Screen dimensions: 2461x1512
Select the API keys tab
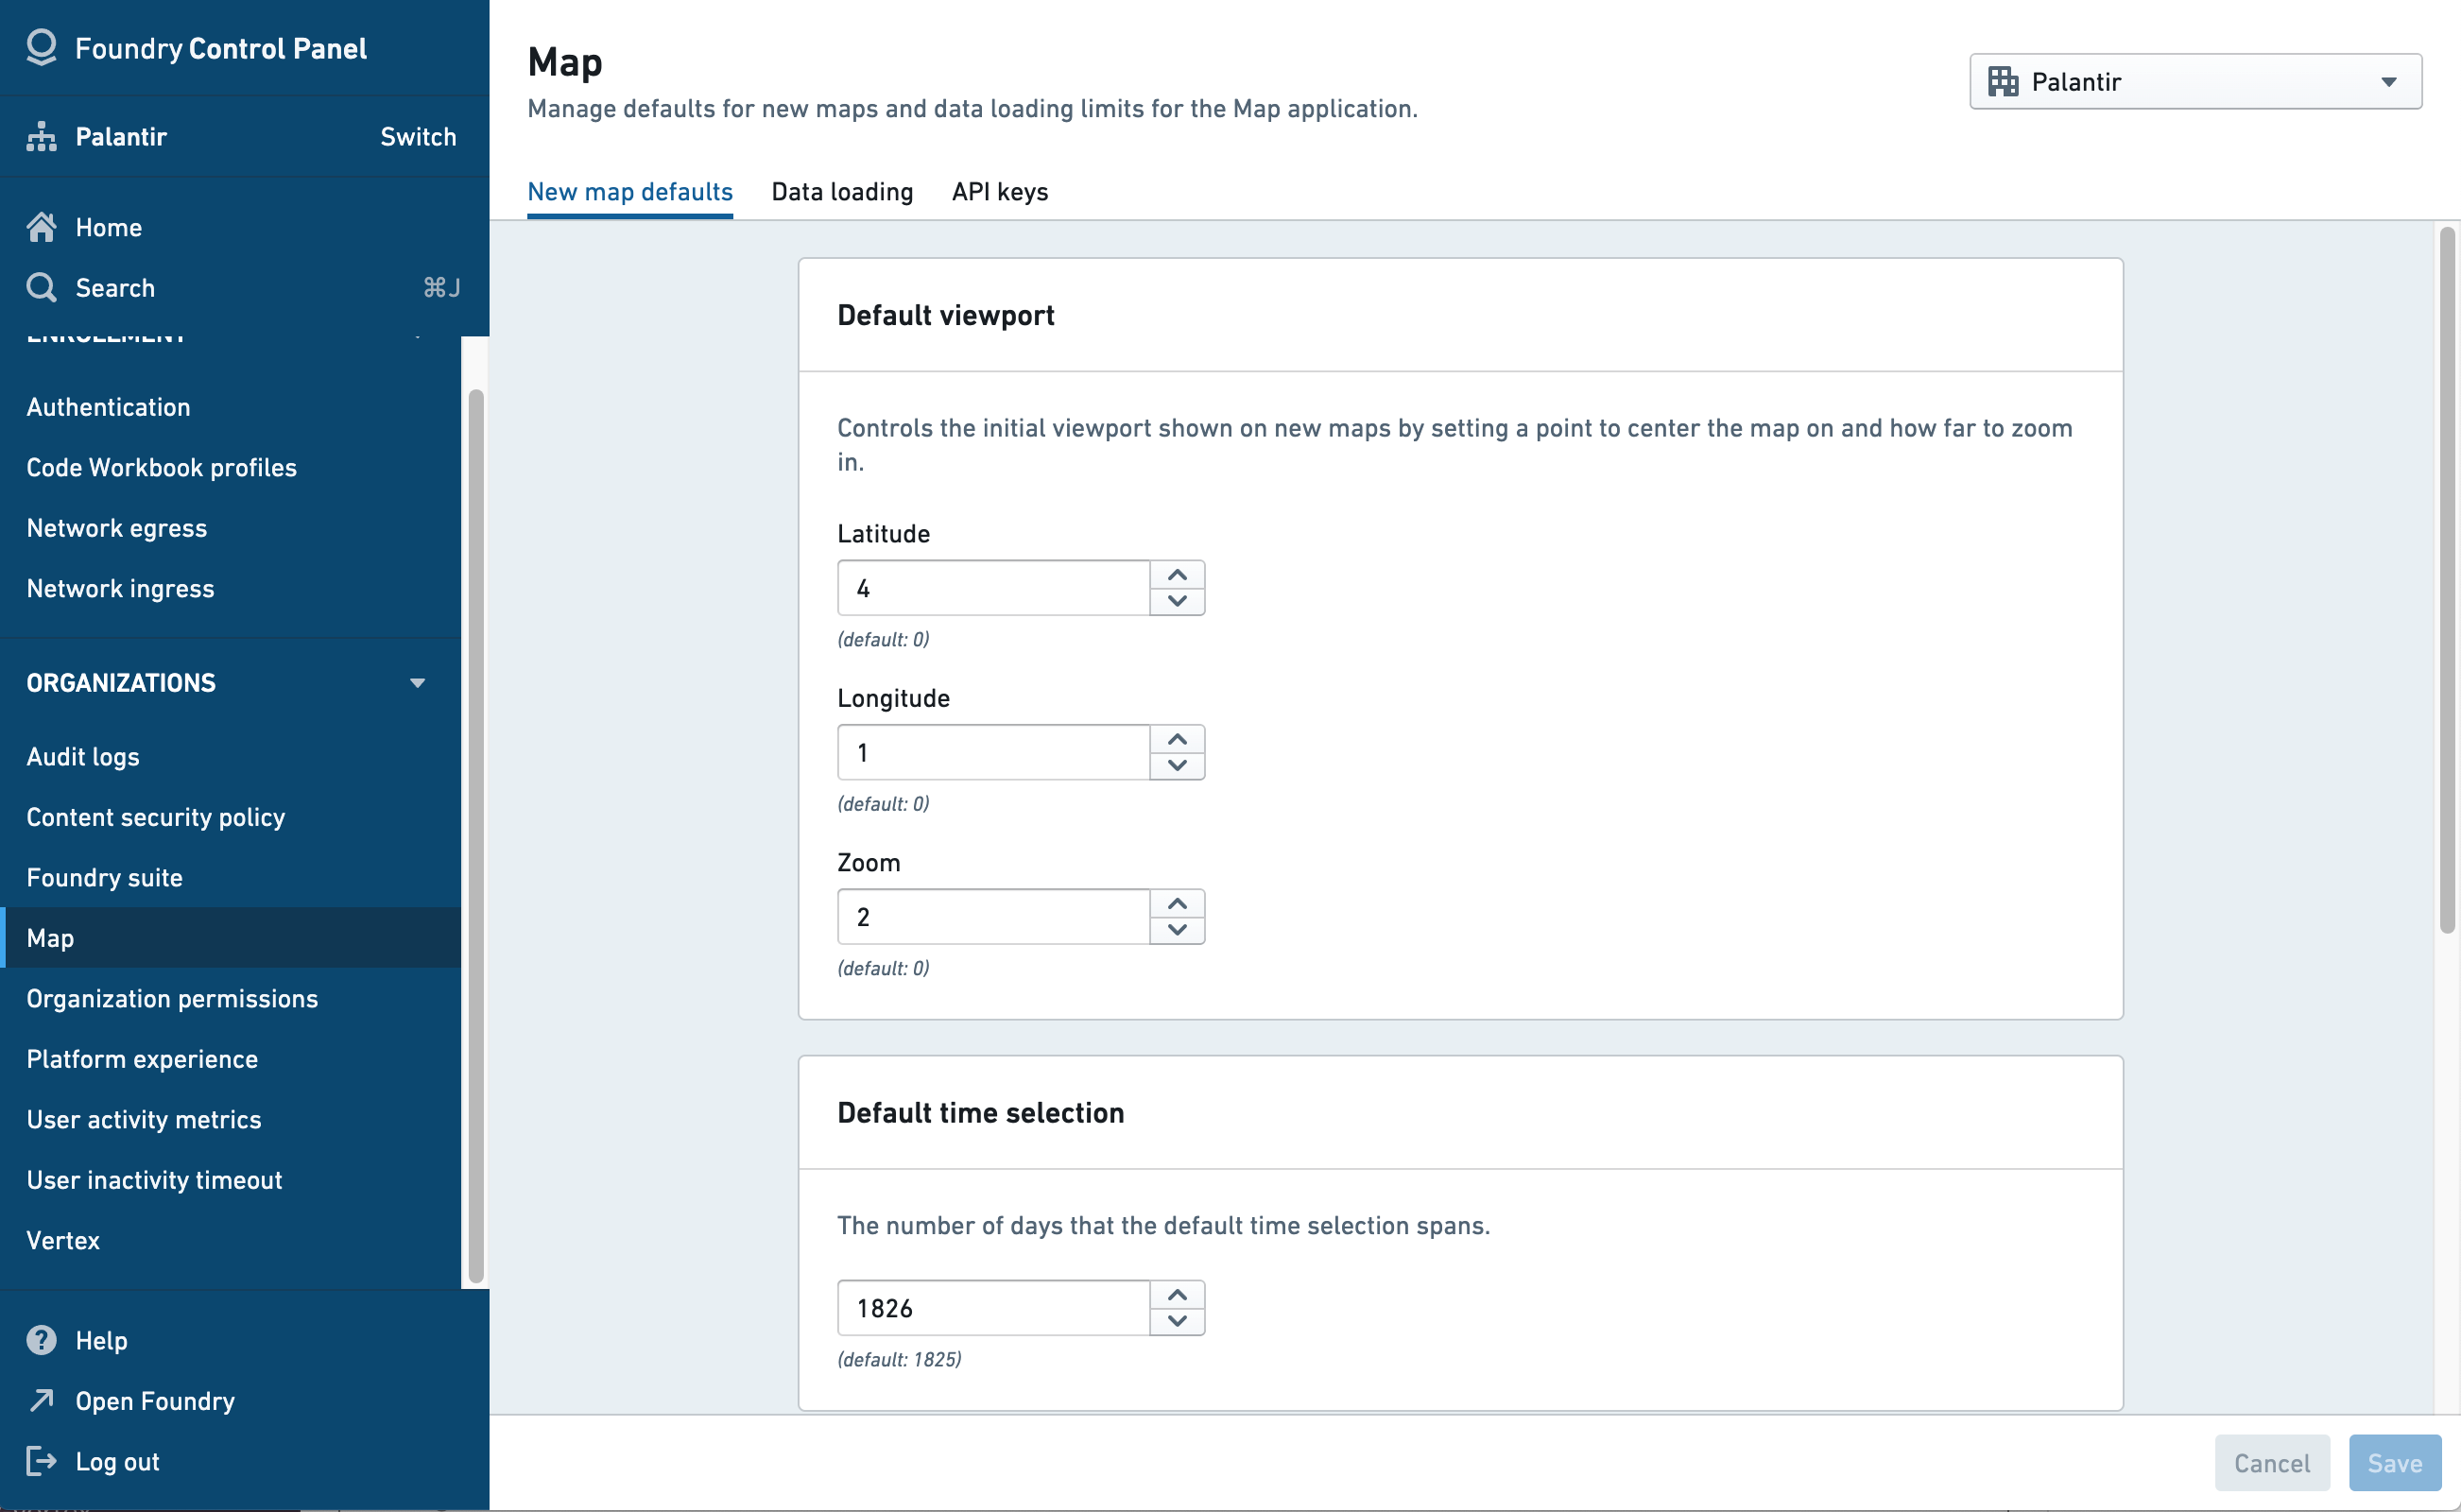pos(998,190)
